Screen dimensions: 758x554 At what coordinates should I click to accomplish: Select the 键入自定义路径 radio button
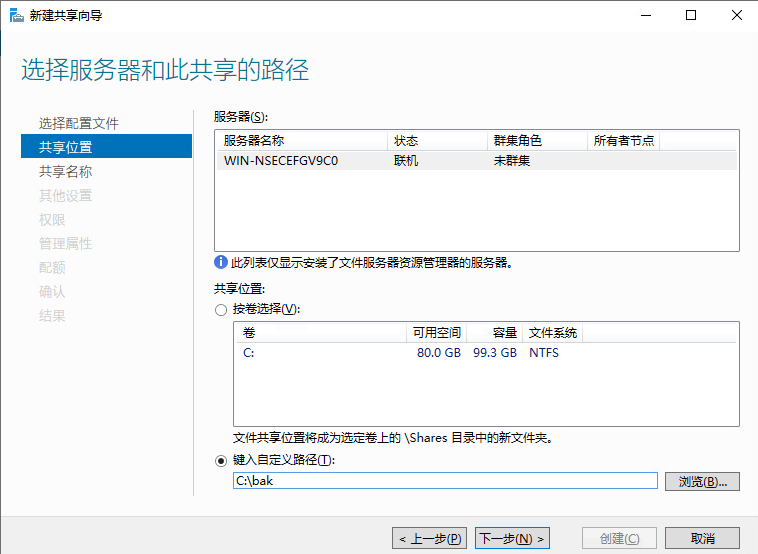point(221,460)
